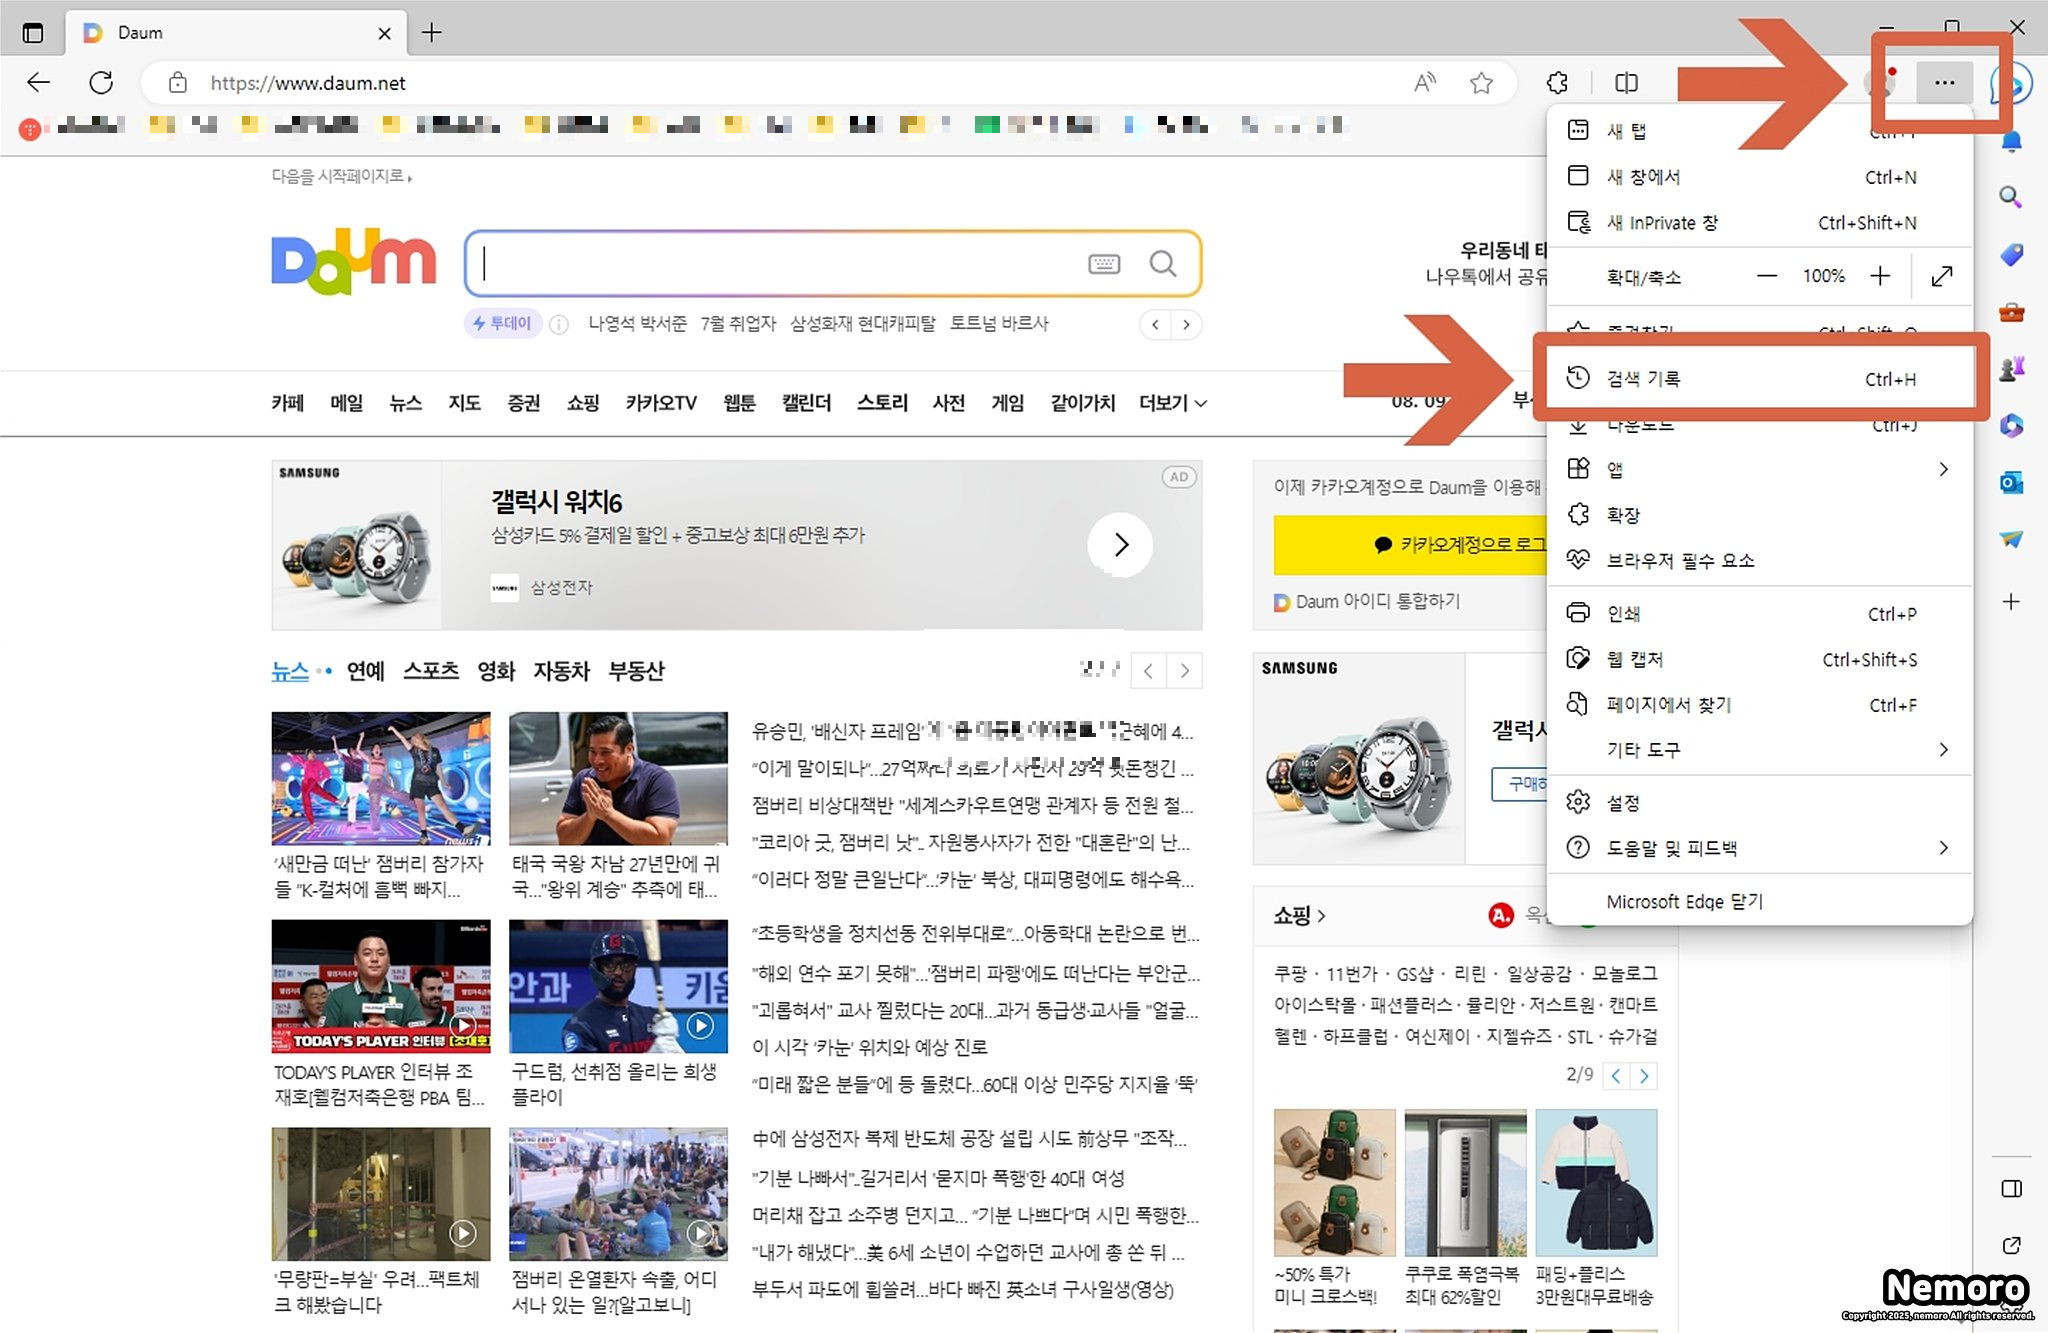Click the browser refresh icon
Image resolution: width=2048 pixels, height=1333 pixels.
pyautogui.click(x=101, y=83)
